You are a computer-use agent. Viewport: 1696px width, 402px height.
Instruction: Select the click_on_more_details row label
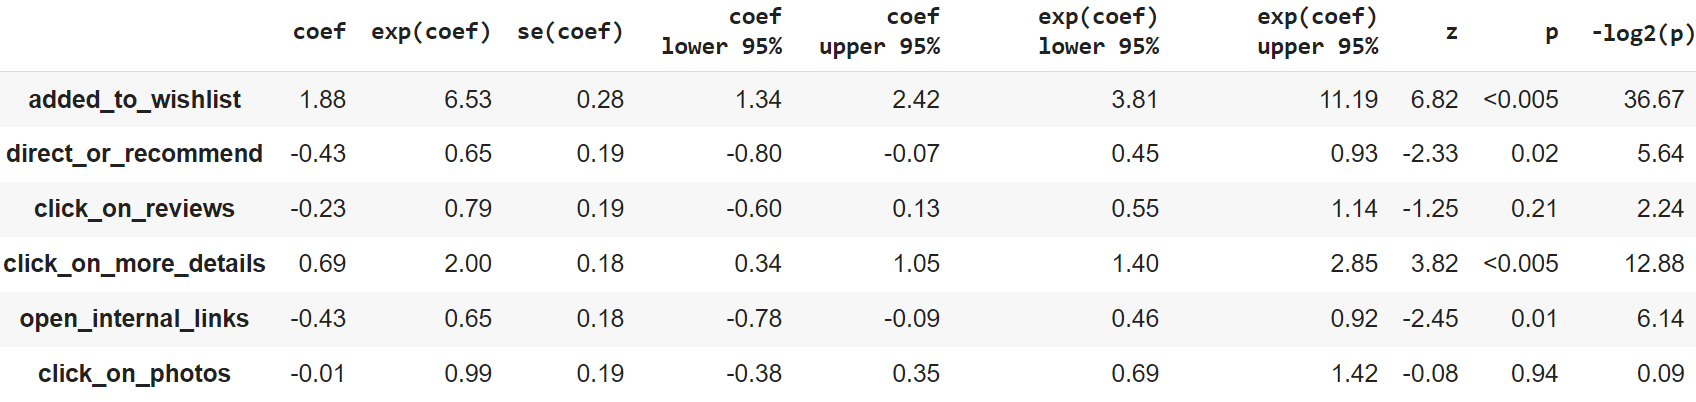pyautogui.click(x=134, y=264)
